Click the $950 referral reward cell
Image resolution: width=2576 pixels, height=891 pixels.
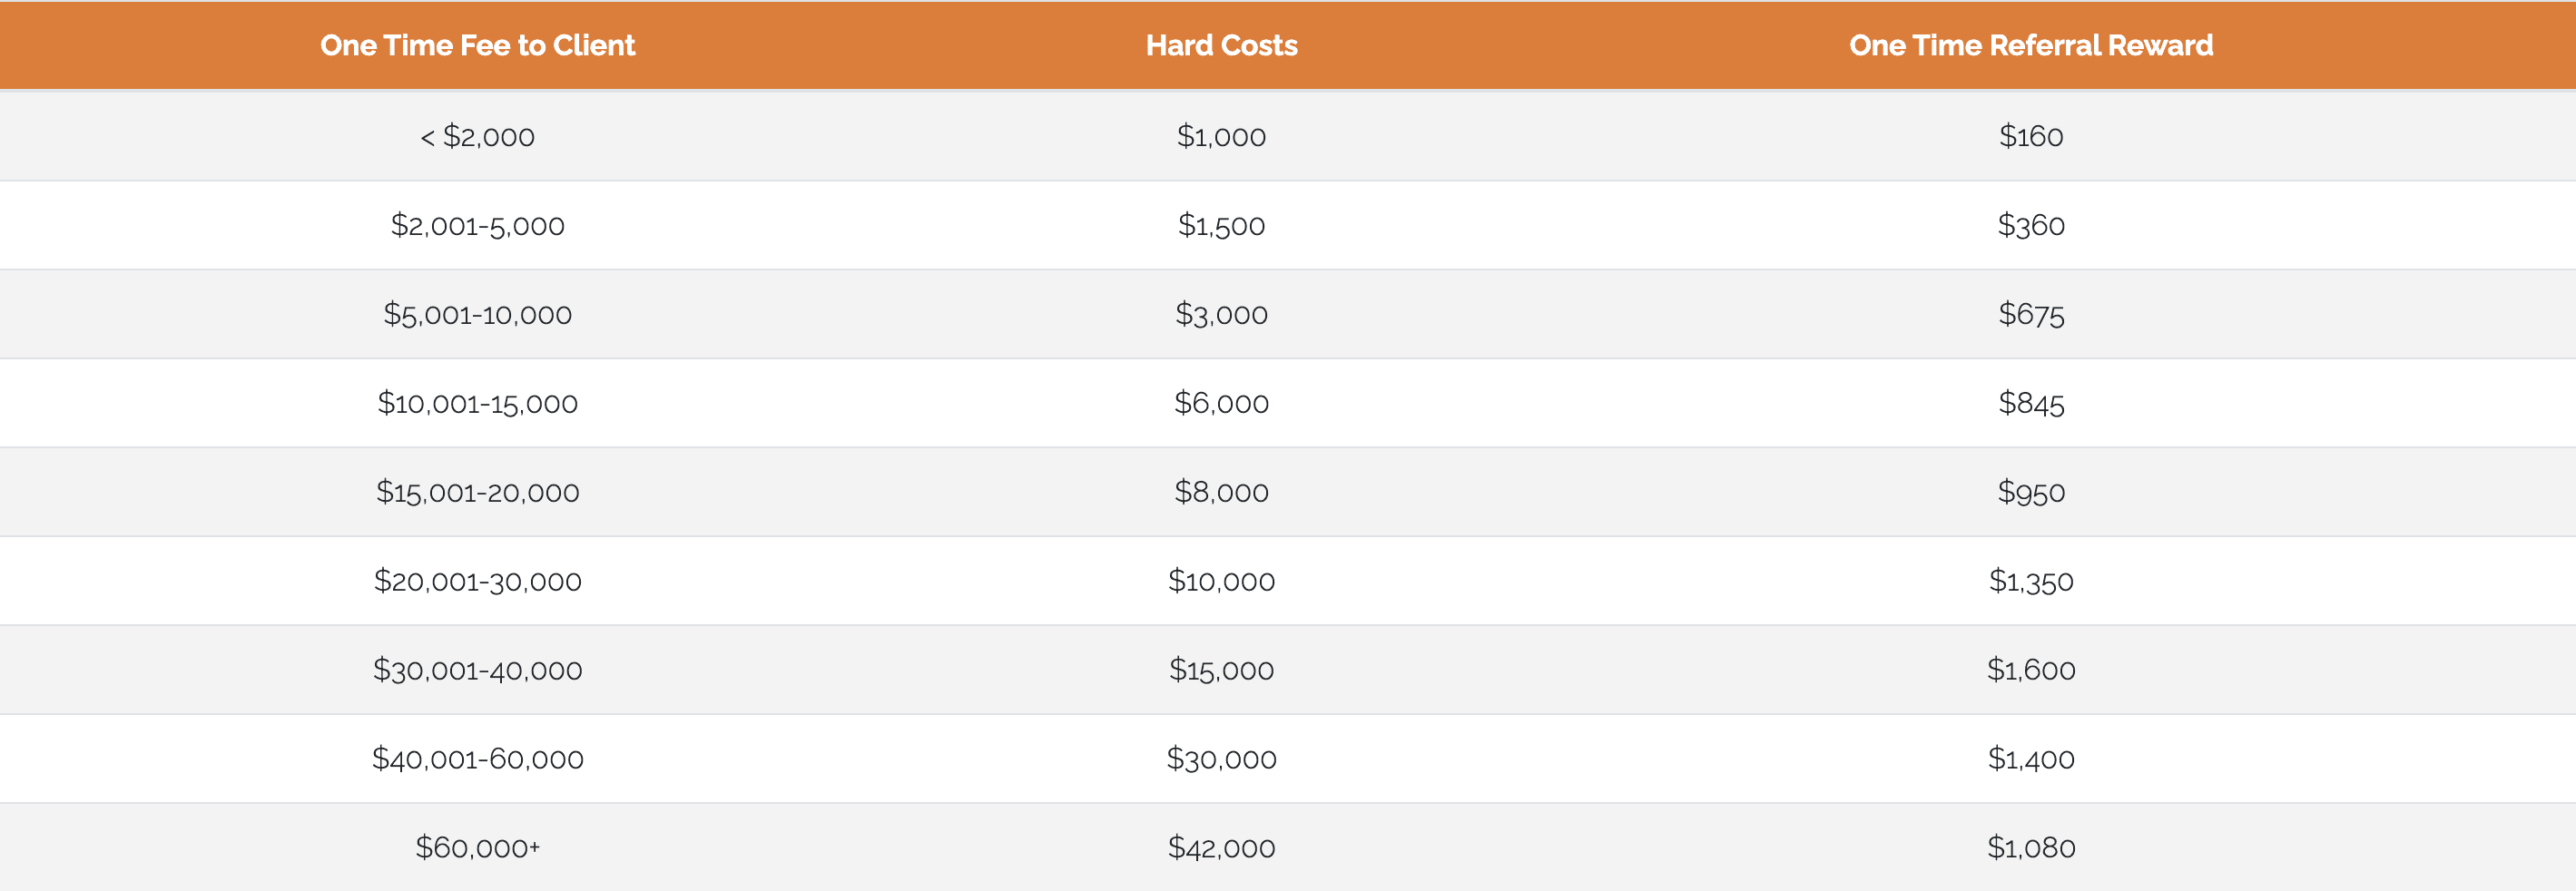(2030, 492)
